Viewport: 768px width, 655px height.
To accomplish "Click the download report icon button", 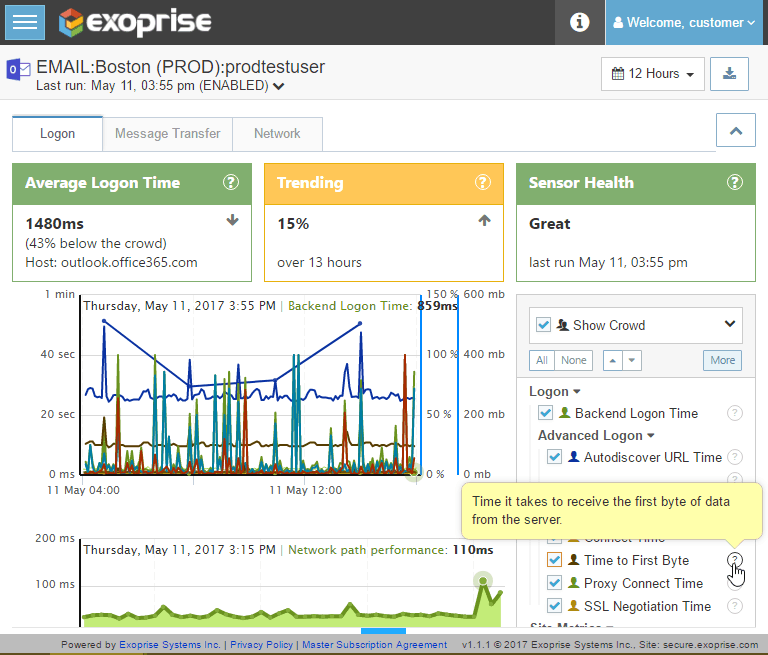I will point(729,74).
